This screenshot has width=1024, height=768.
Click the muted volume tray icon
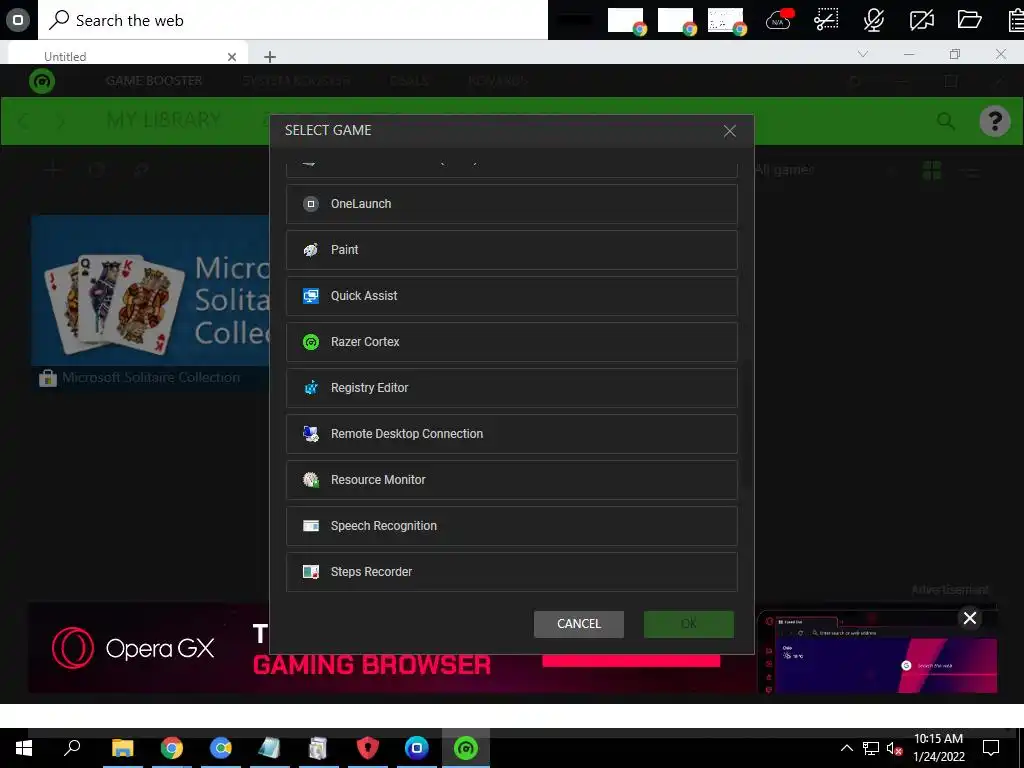[x=895, y=748]
